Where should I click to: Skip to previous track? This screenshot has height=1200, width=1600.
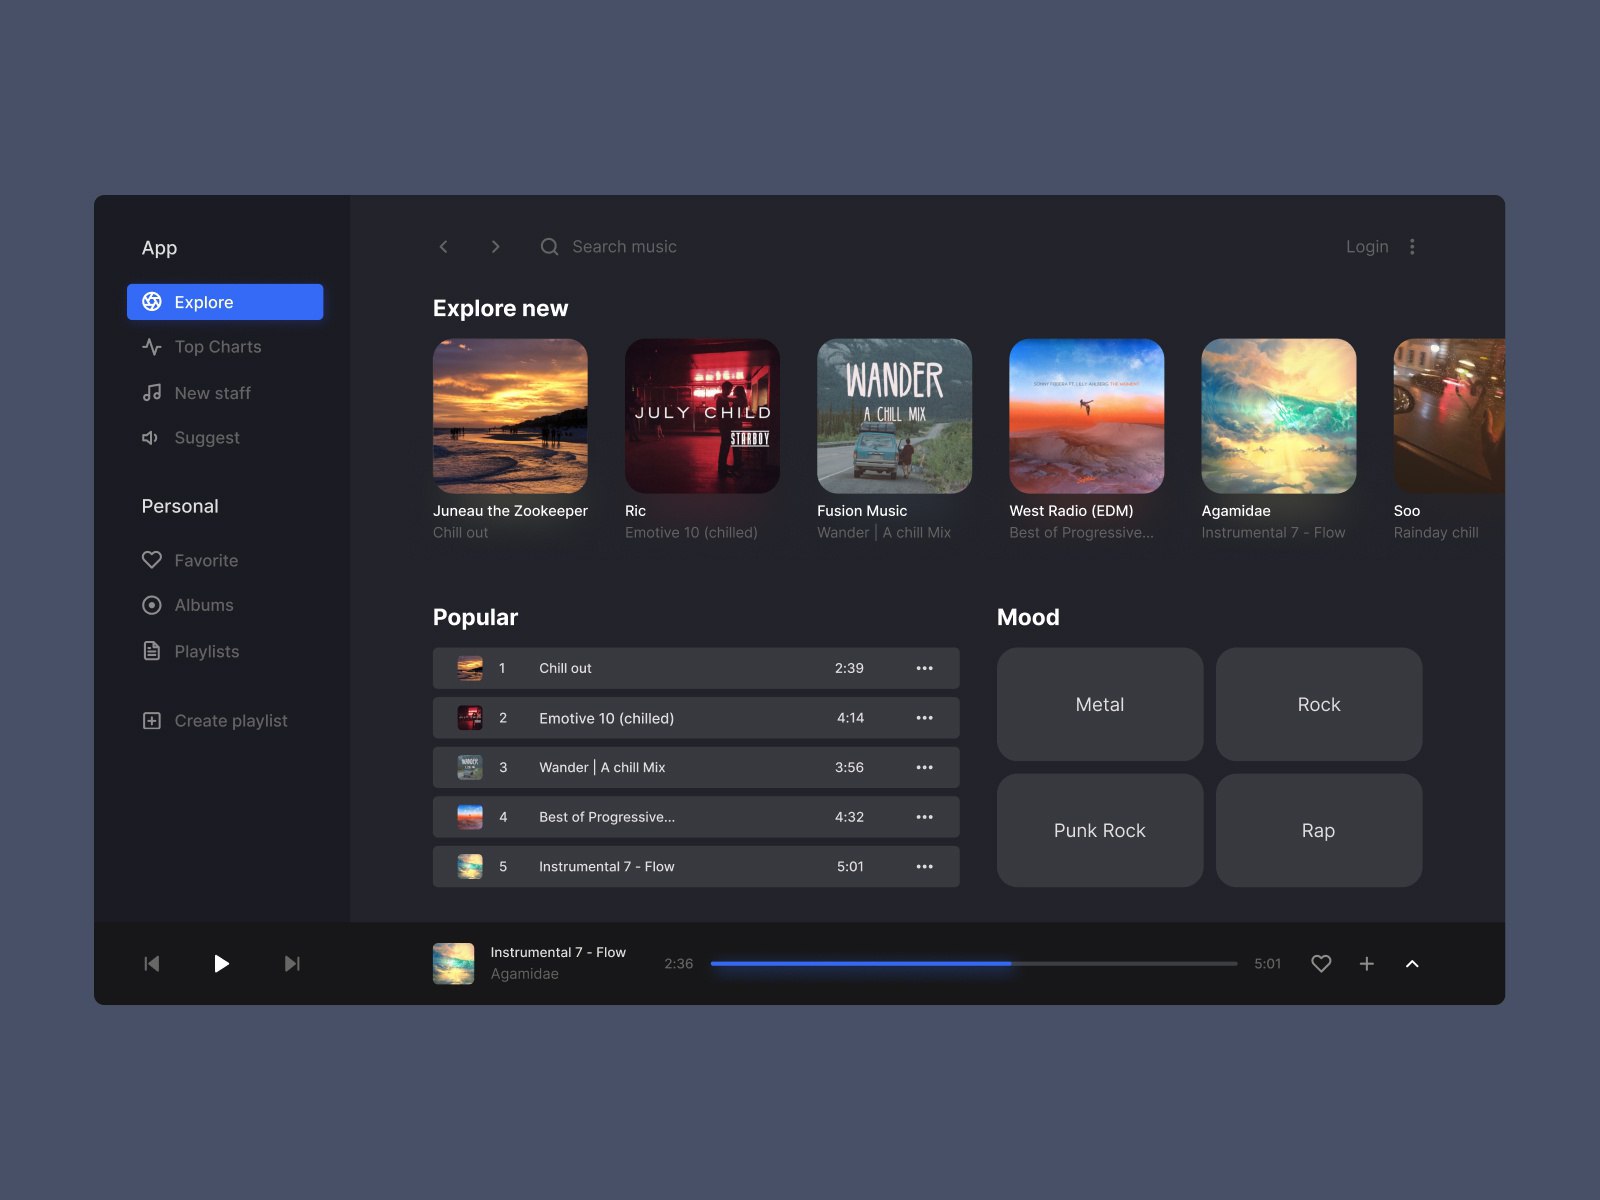[x=152, y=964]
